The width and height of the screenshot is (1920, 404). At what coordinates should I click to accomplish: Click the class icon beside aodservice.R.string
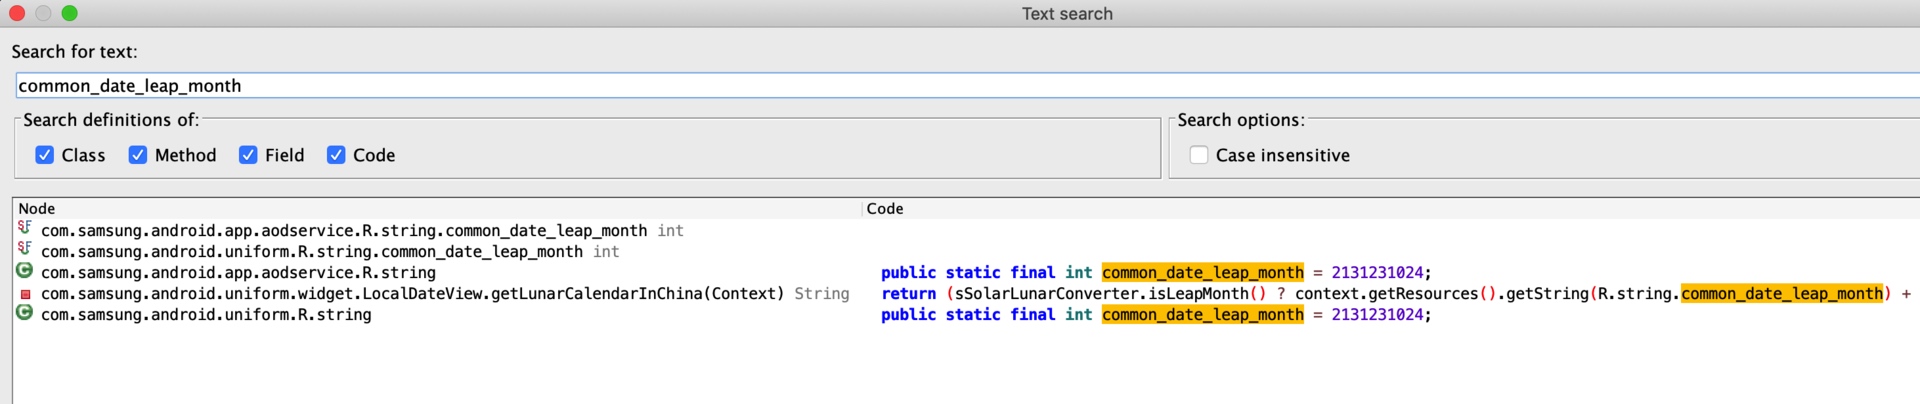(x=25, y=271)
